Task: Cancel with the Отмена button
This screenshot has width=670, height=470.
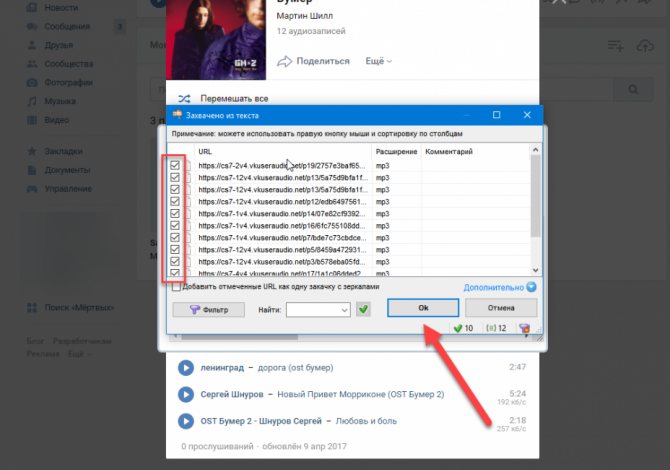Action: pyautogui.click(x=501, y=308)
